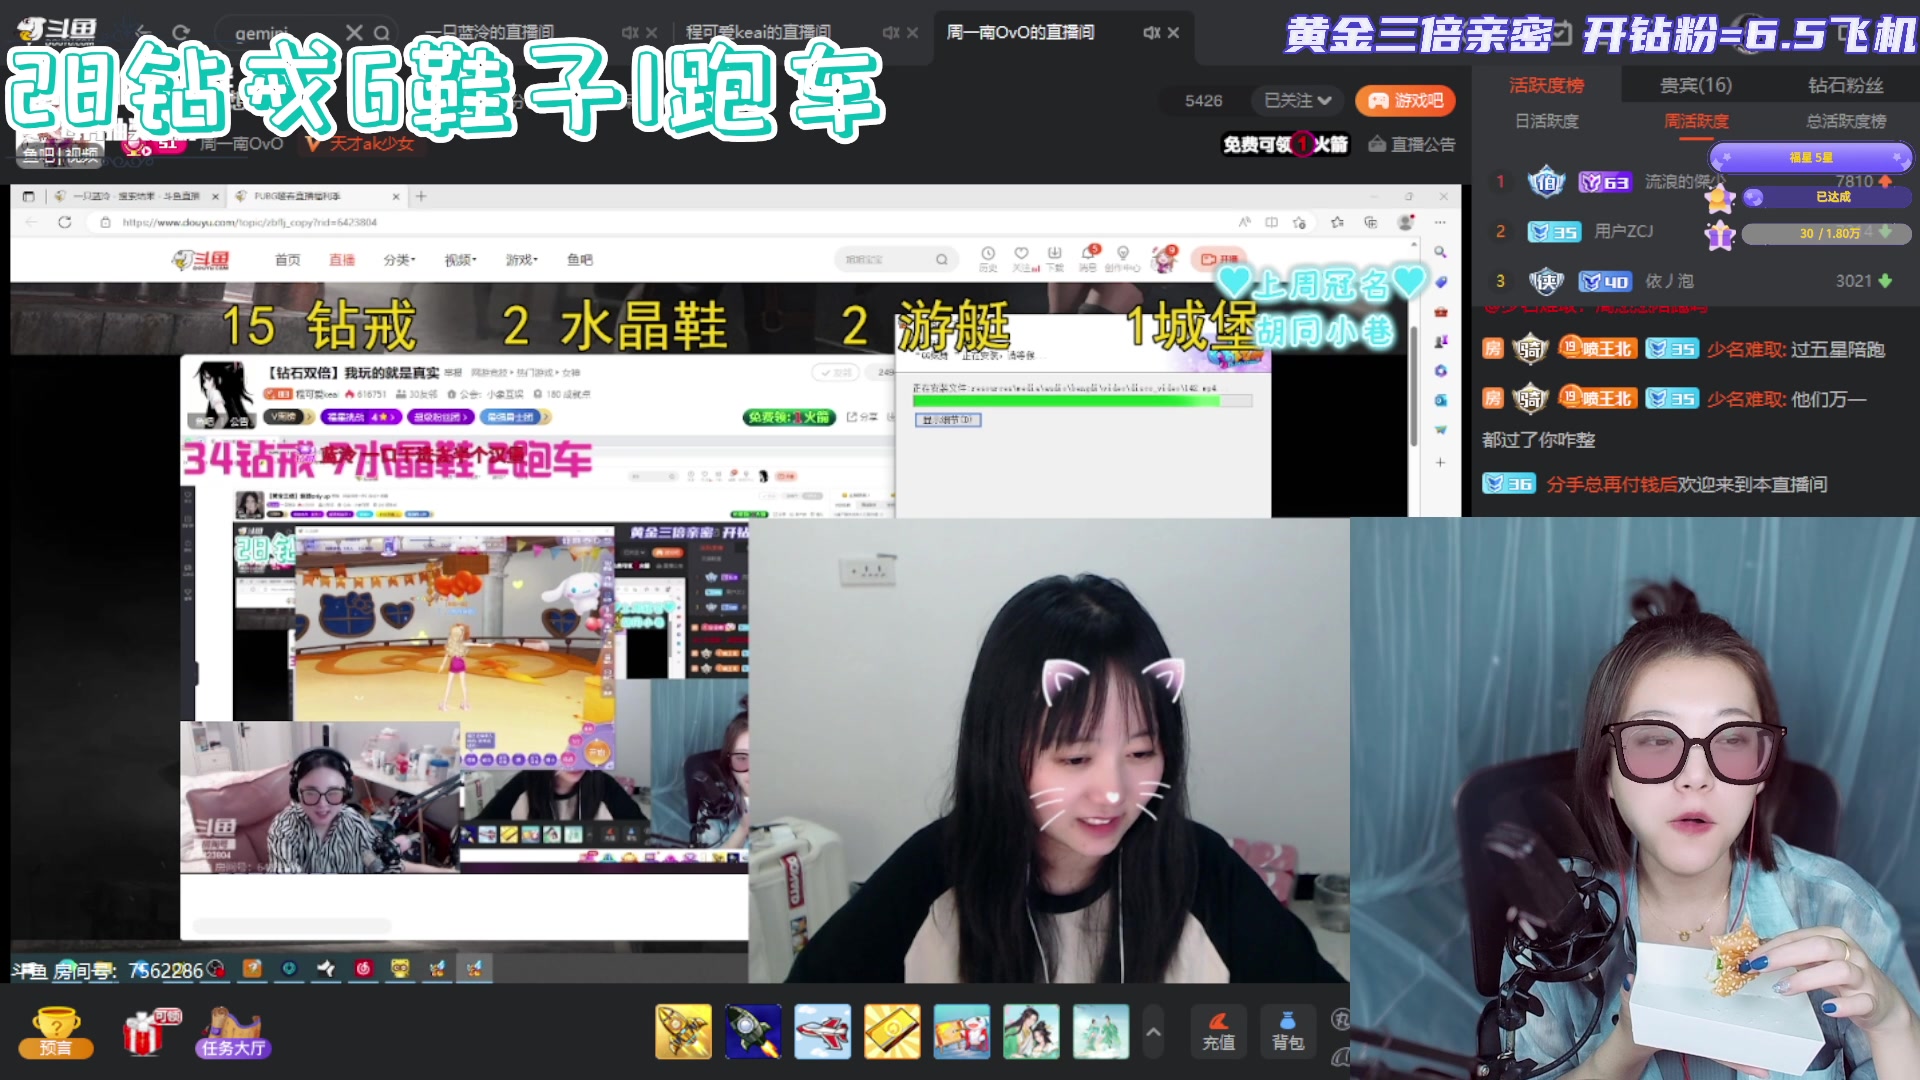
Task: Open the 背包 (backpack) gift inventory
Action: click(1288, 1032)
